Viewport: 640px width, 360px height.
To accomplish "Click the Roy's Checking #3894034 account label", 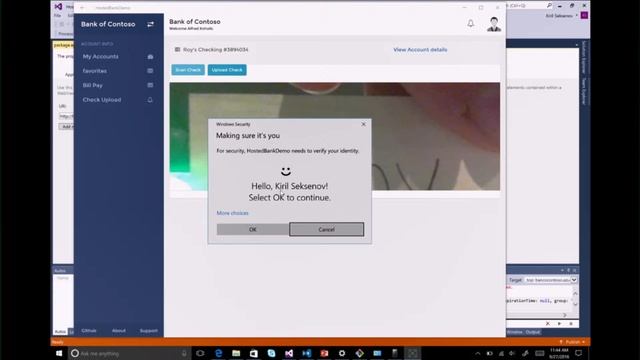I will [216, 50].
